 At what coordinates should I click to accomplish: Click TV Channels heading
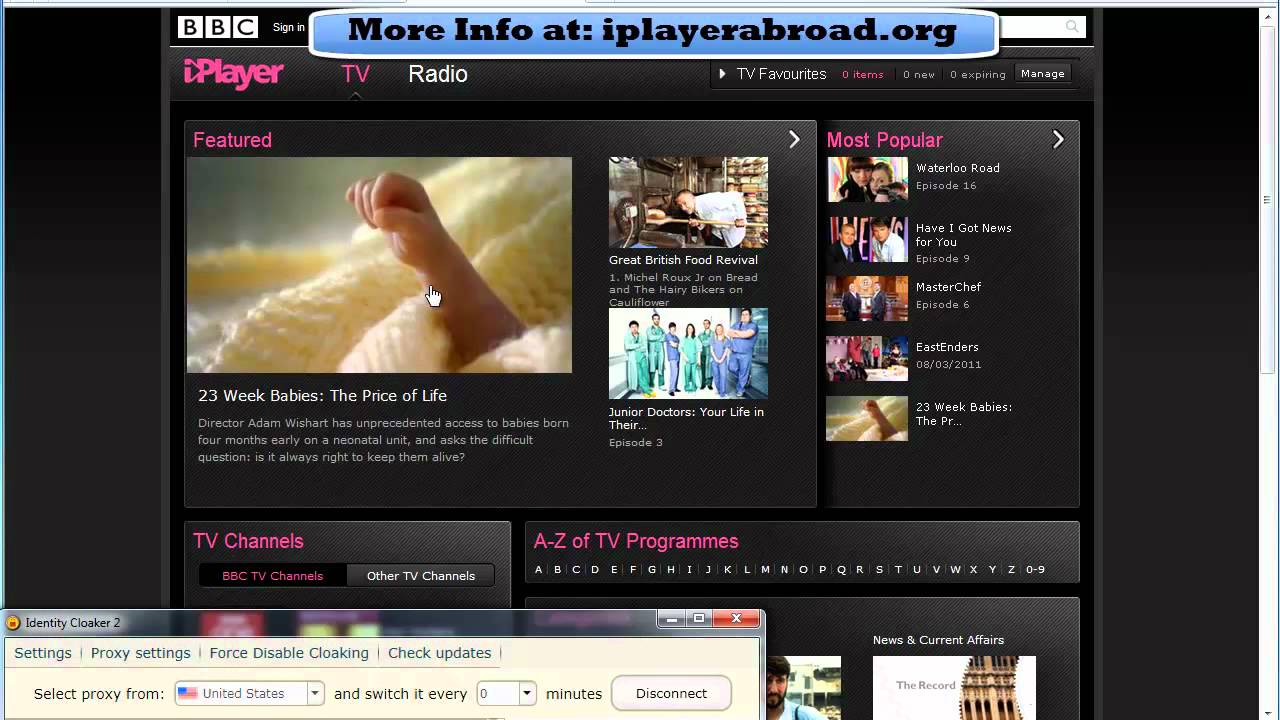point(248,541)
